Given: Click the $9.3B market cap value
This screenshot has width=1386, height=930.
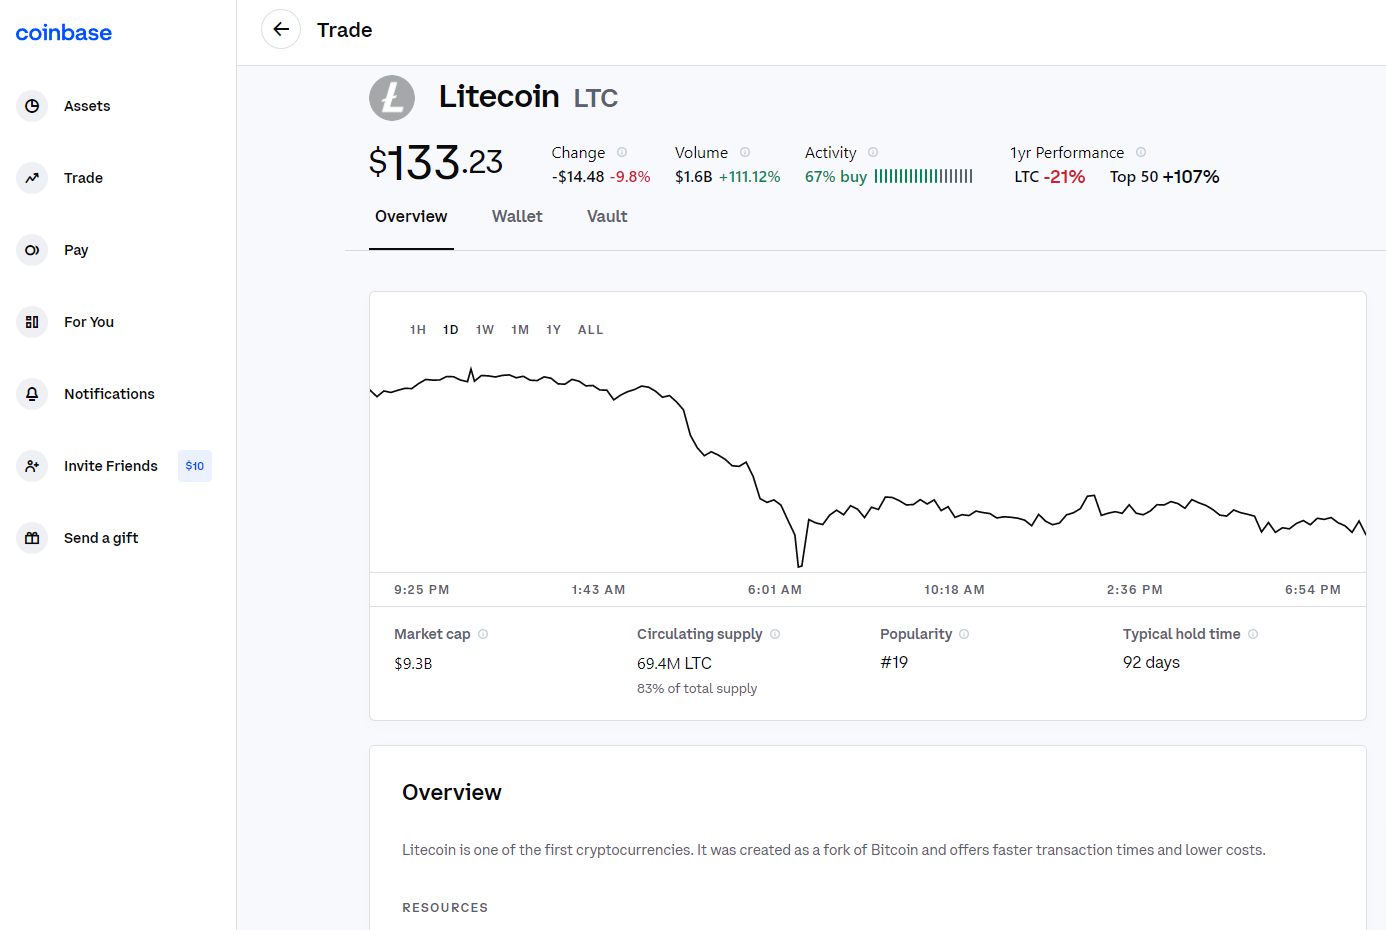Looking at the screenshot, I should 413,663.
